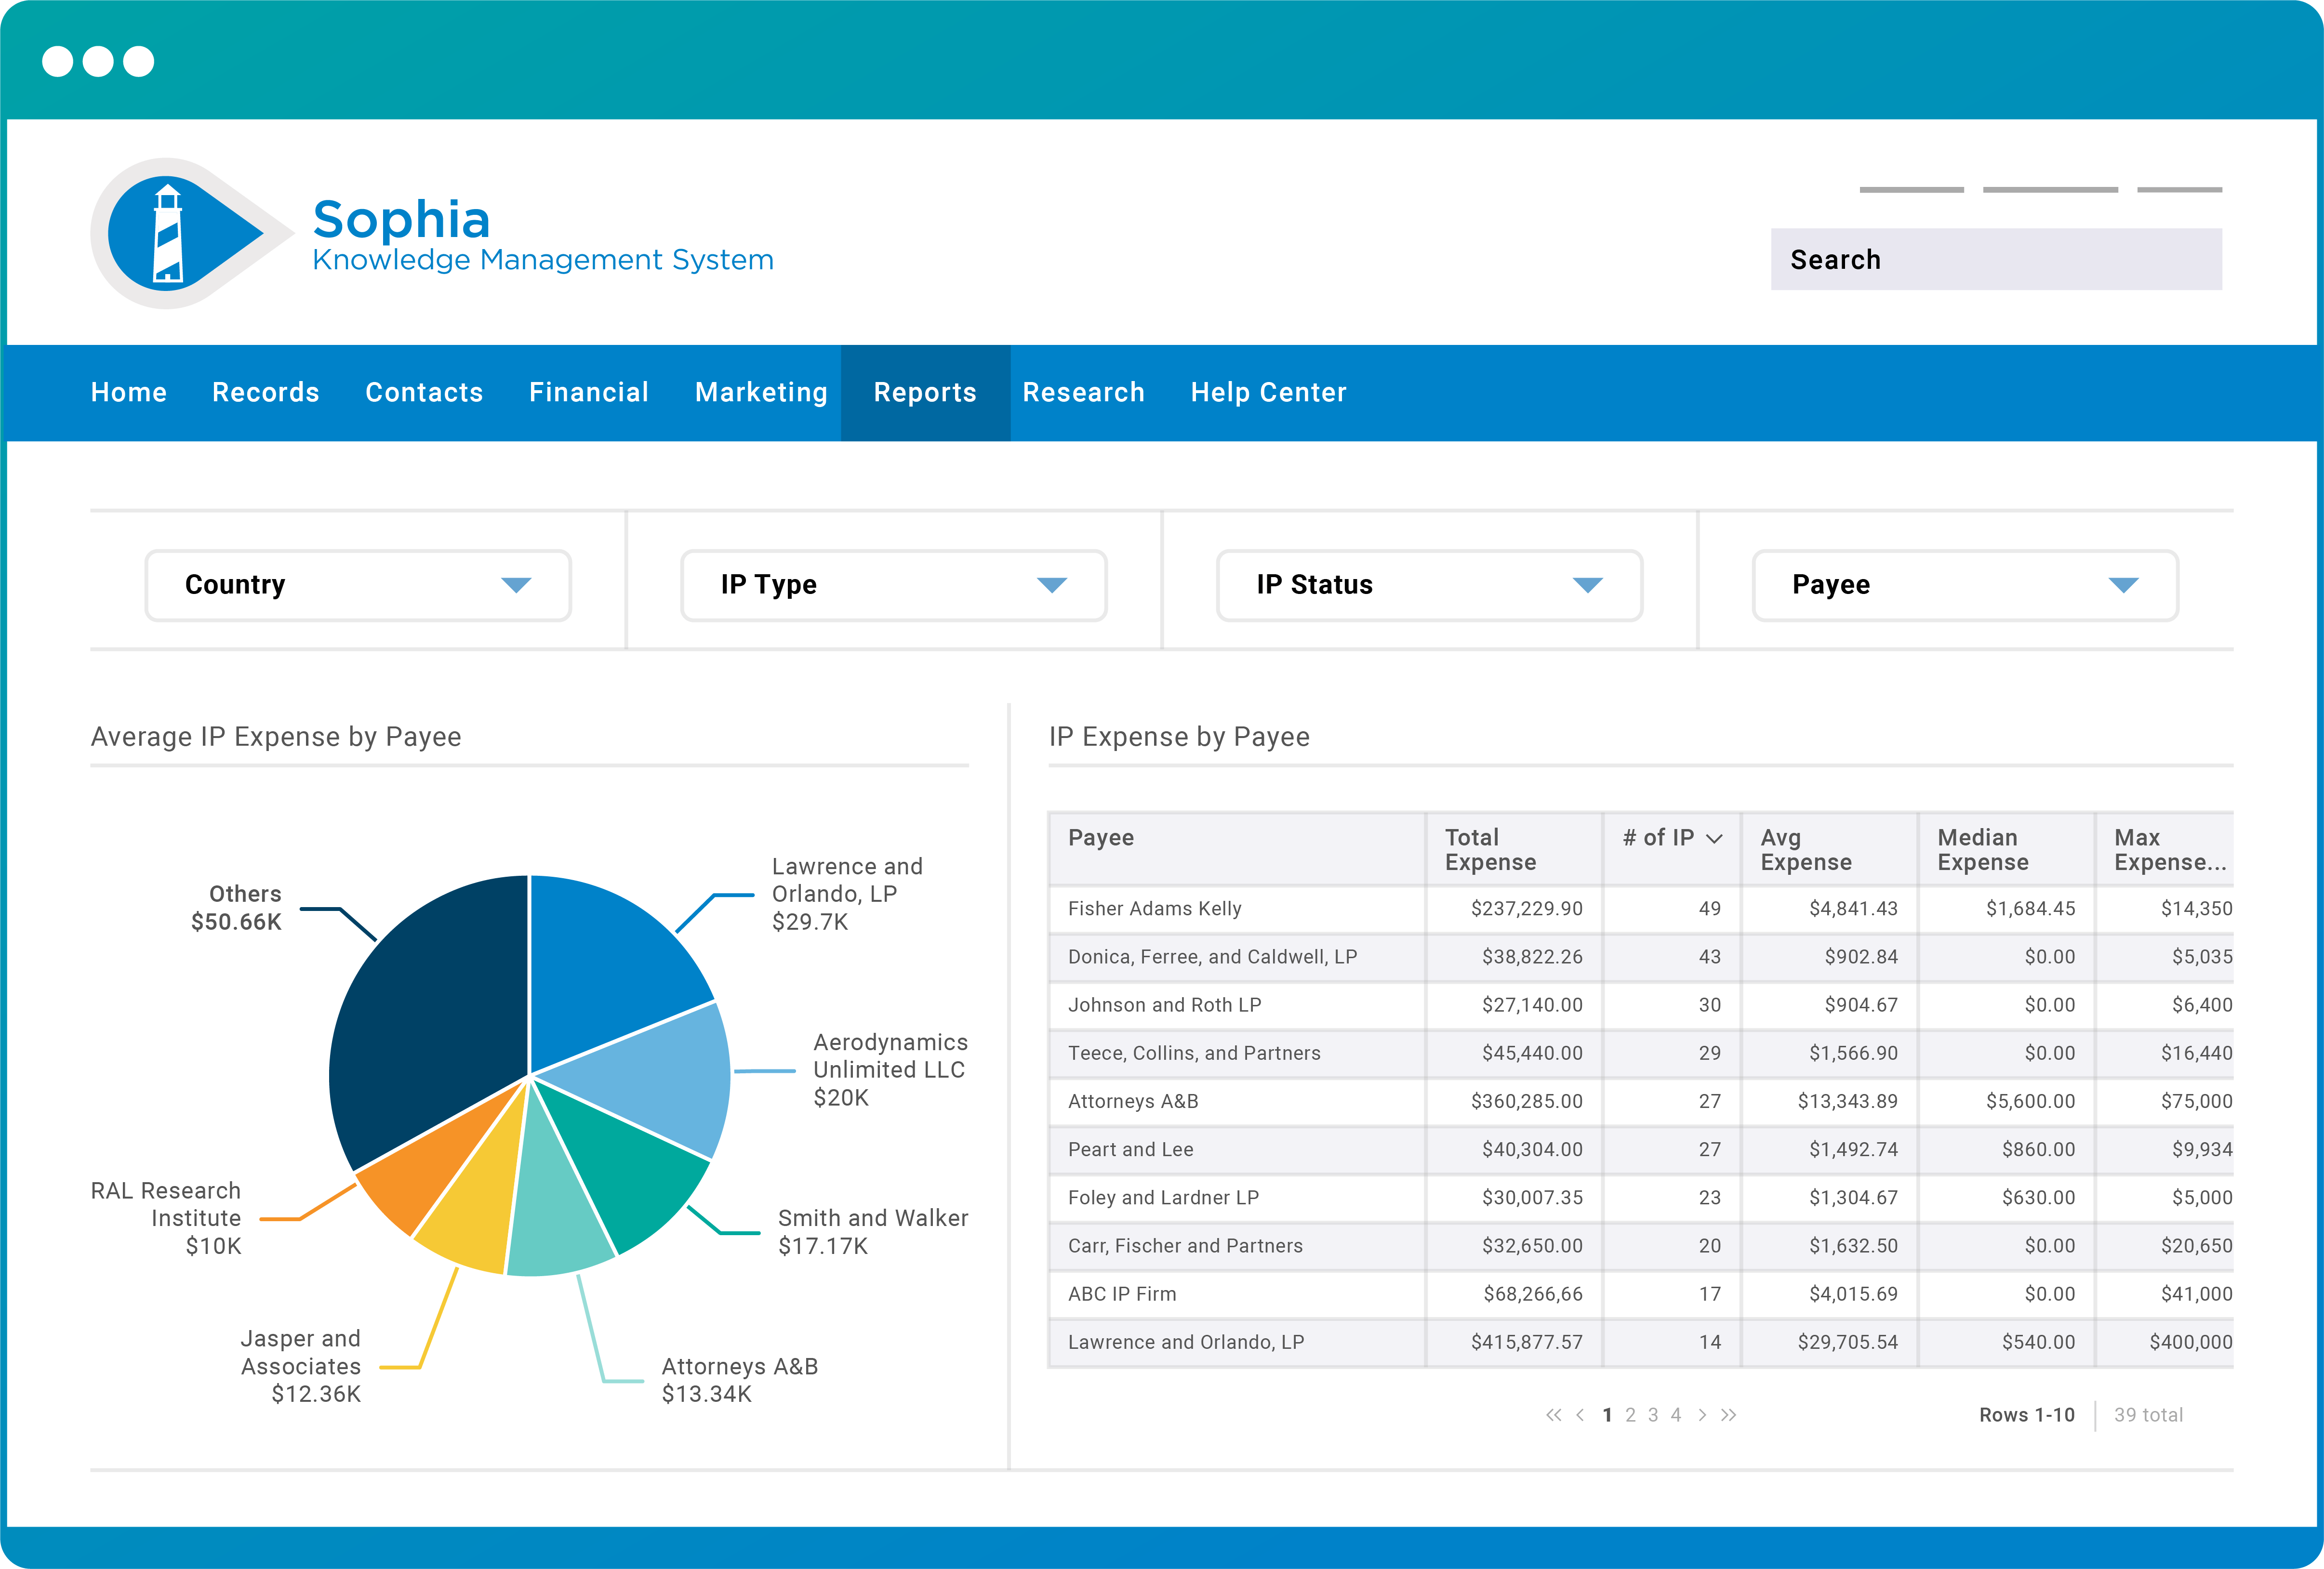Open the Country dropdown
The width and height of the screenshot is (2324, 1569).
(358, 585)
